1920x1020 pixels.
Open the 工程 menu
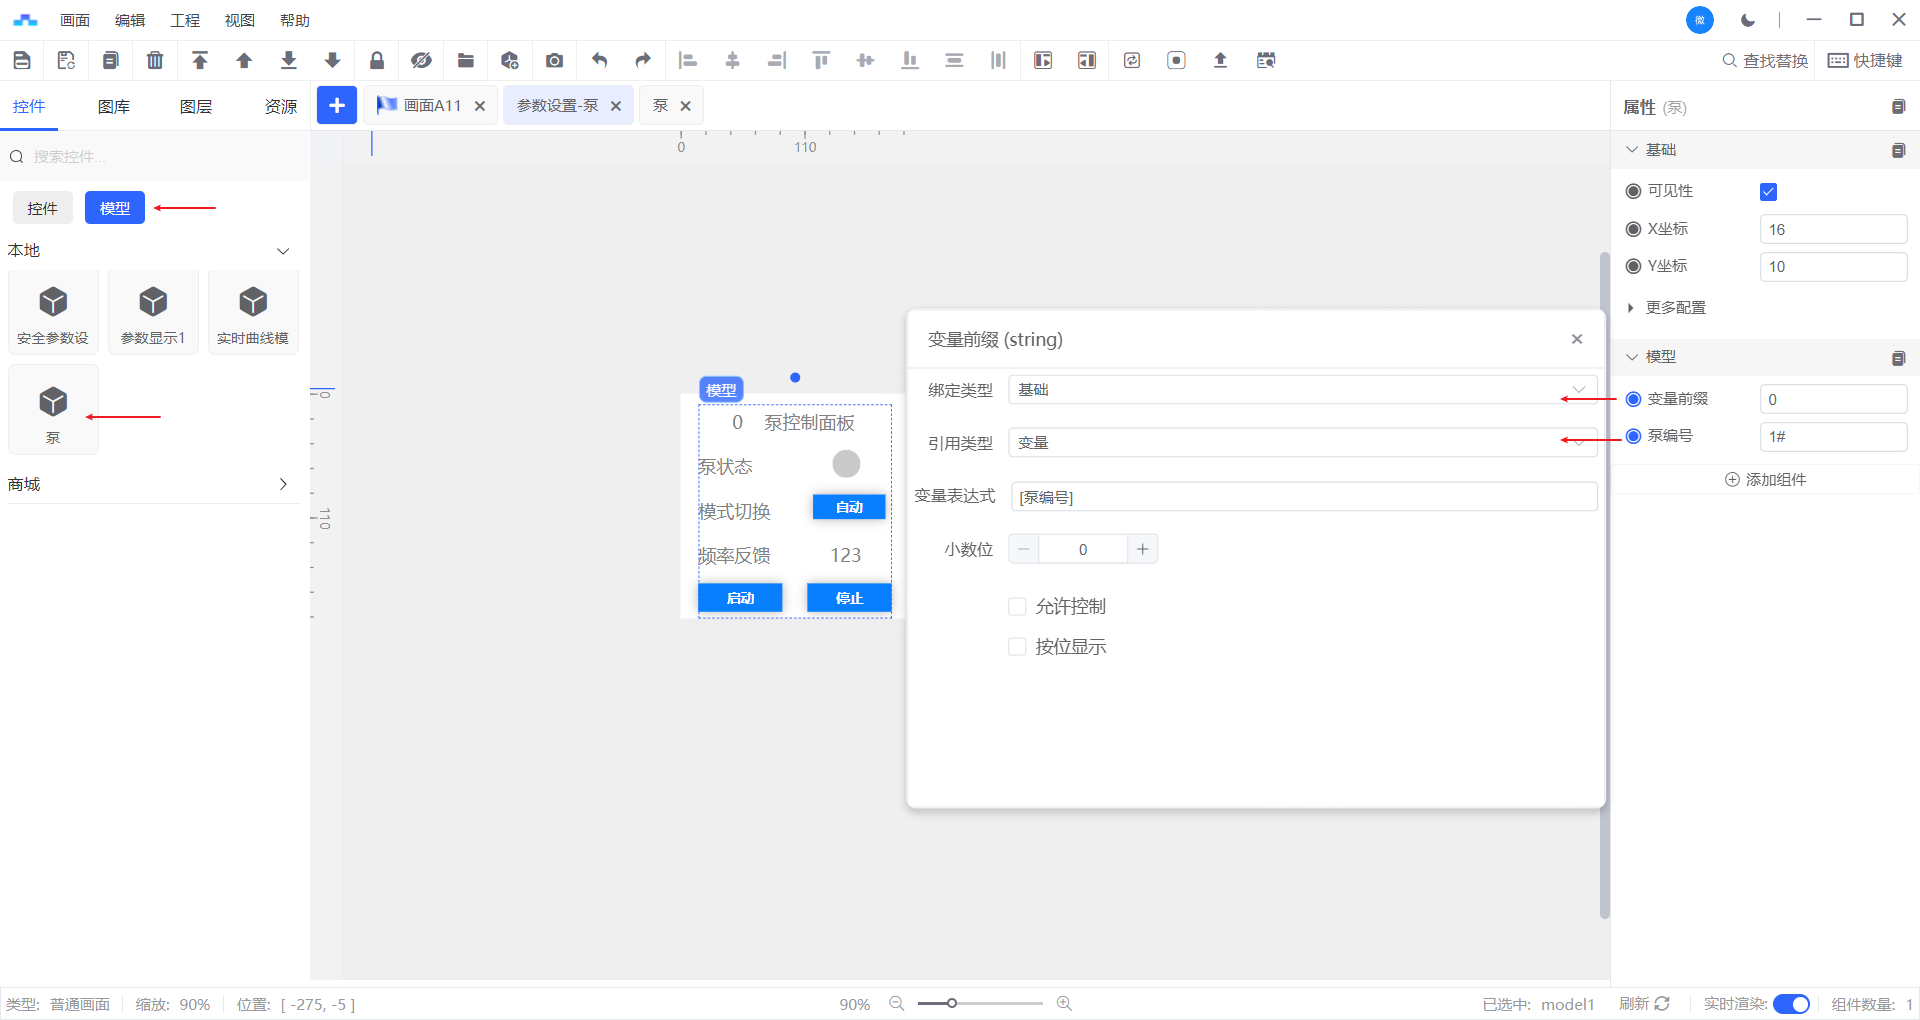[x=185, y=20]
